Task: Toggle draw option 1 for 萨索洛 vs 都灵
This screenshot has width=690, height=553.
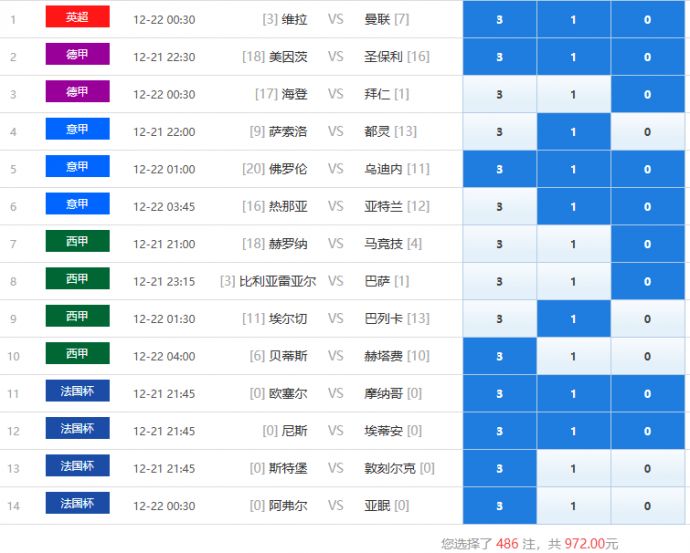Action: 573,132
